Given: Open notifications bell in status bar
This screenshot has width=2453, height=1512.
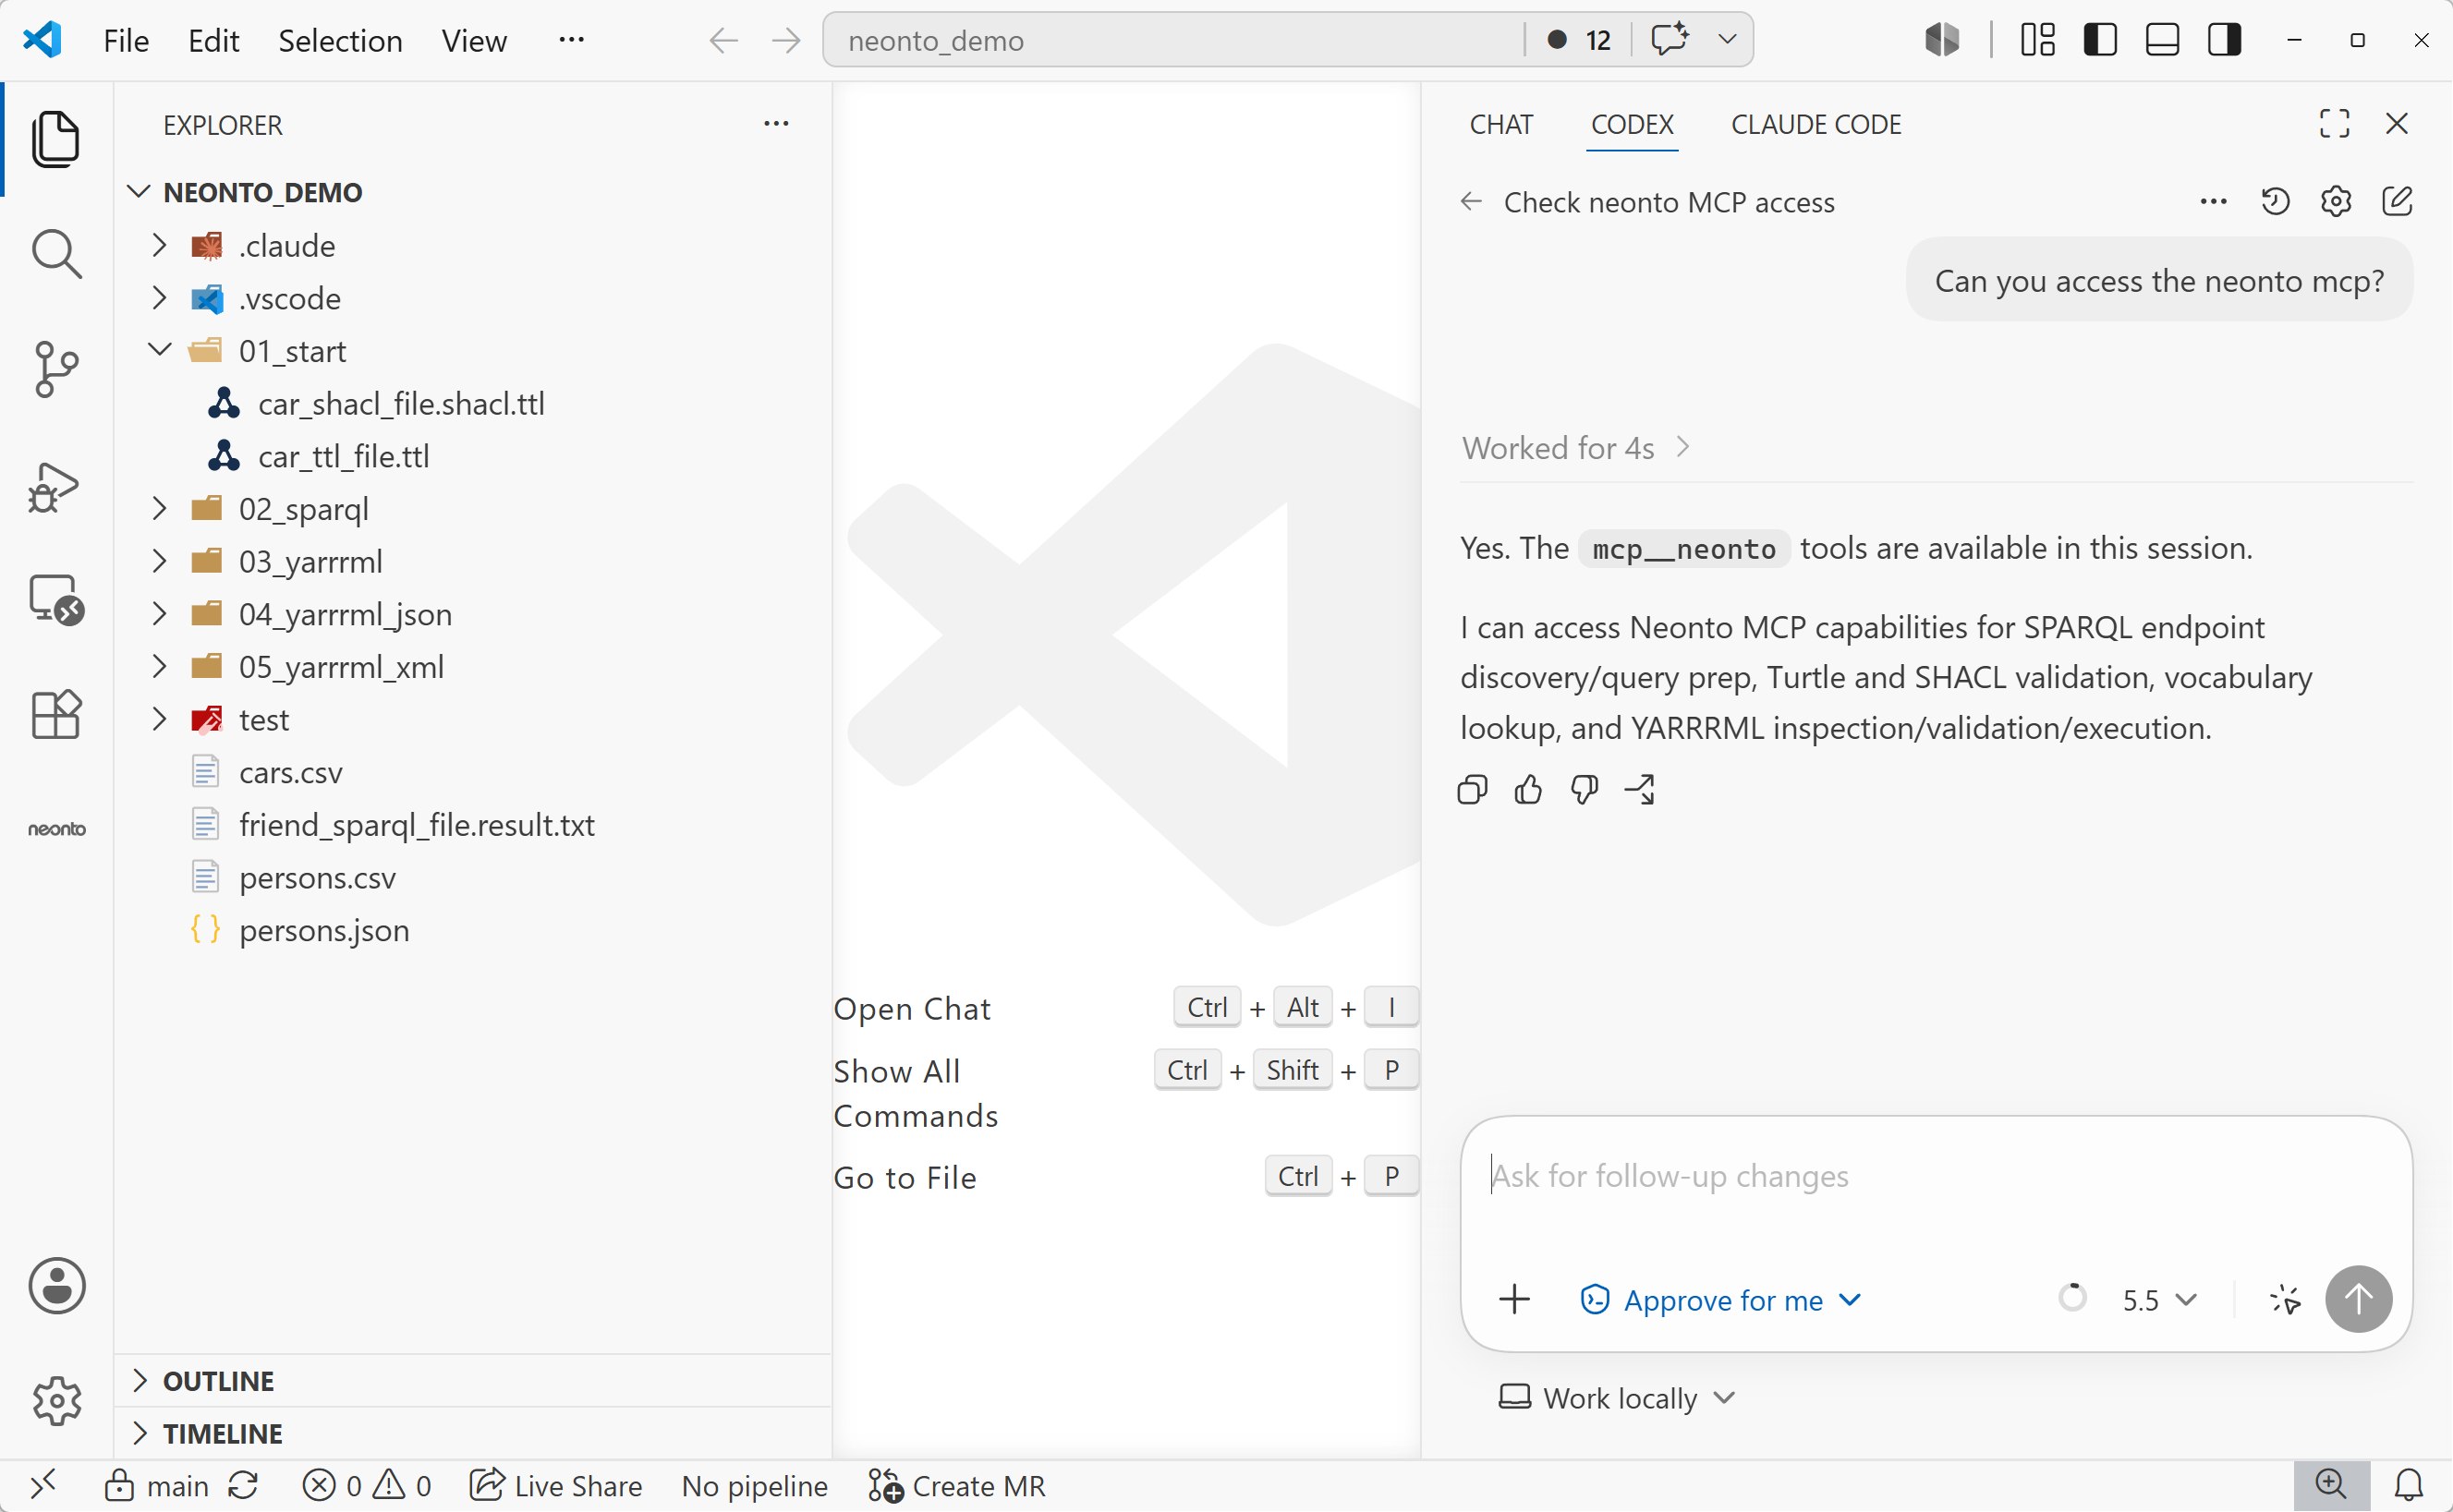Looking at the screenshot, I should coord(2409,1486).
